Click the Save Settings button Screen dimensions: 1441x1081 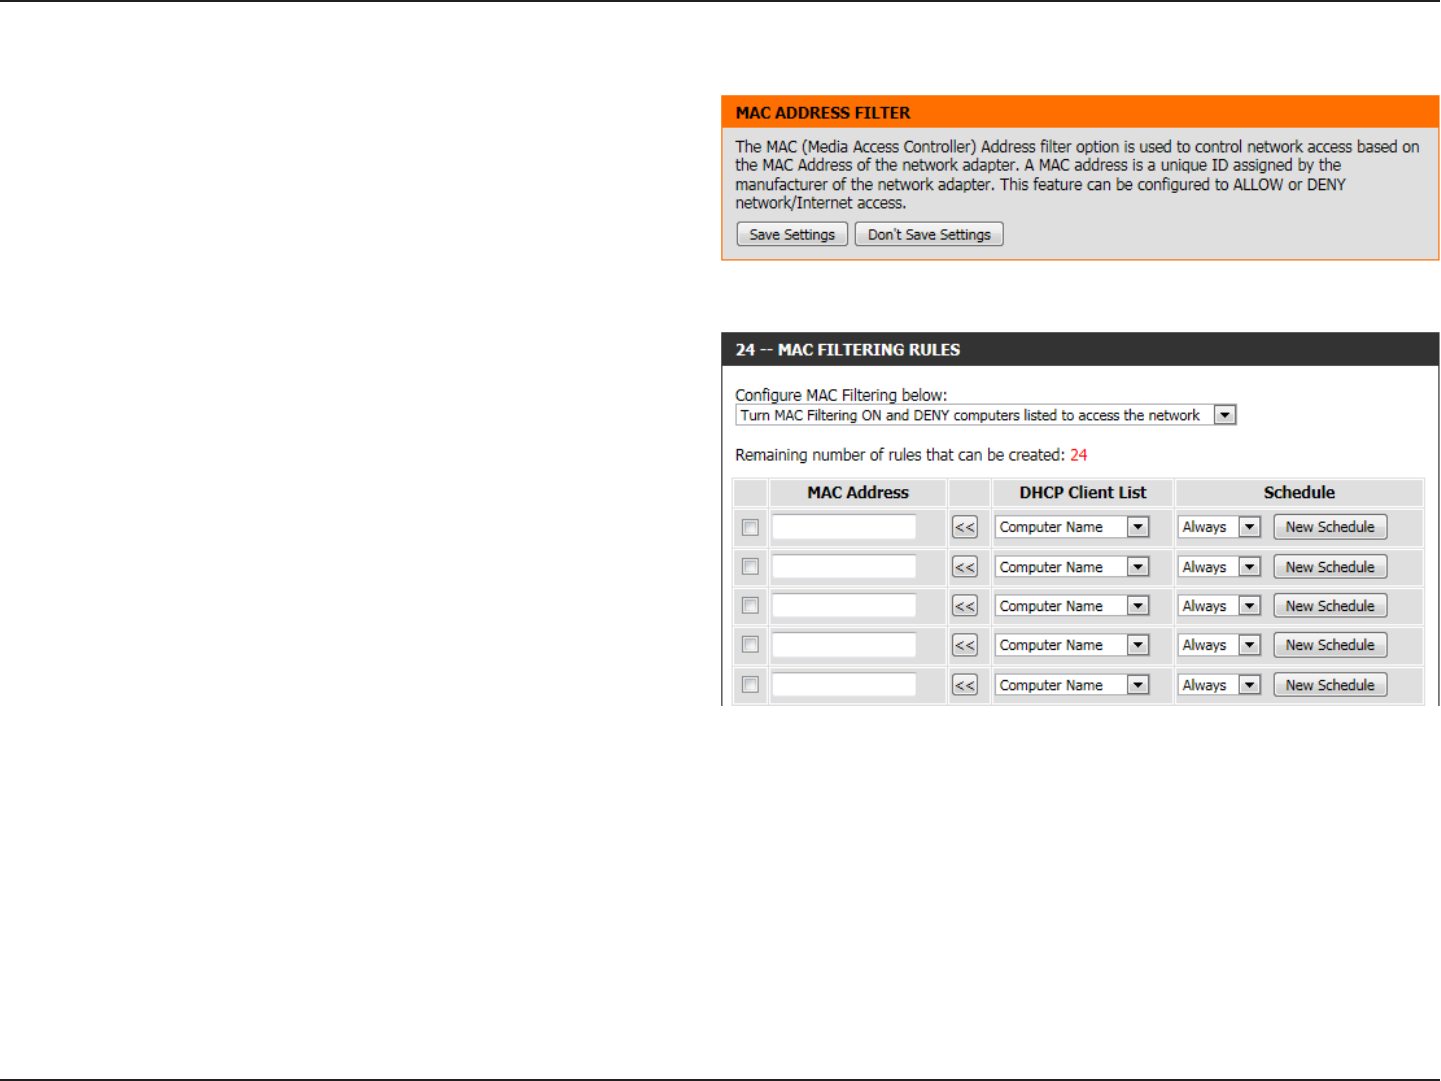[792, 234]
